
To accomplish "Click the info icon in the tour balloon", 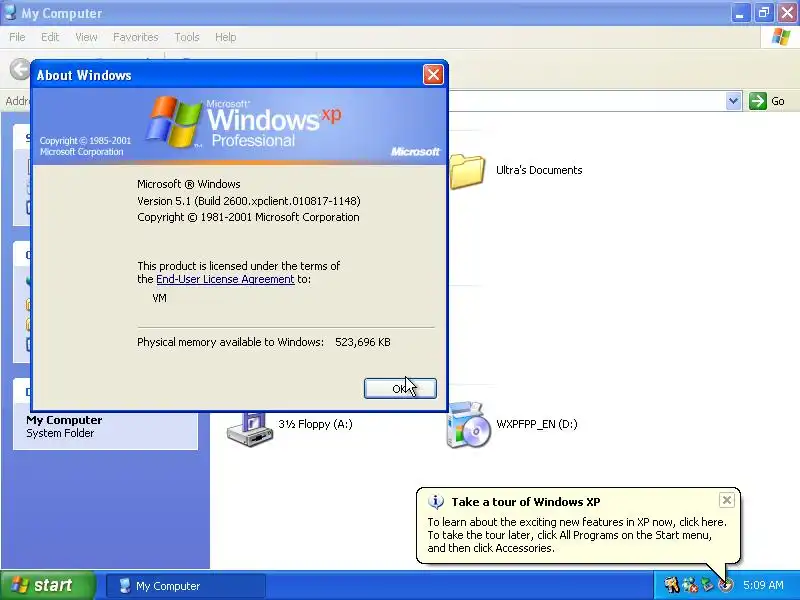I will pos(435,502).
